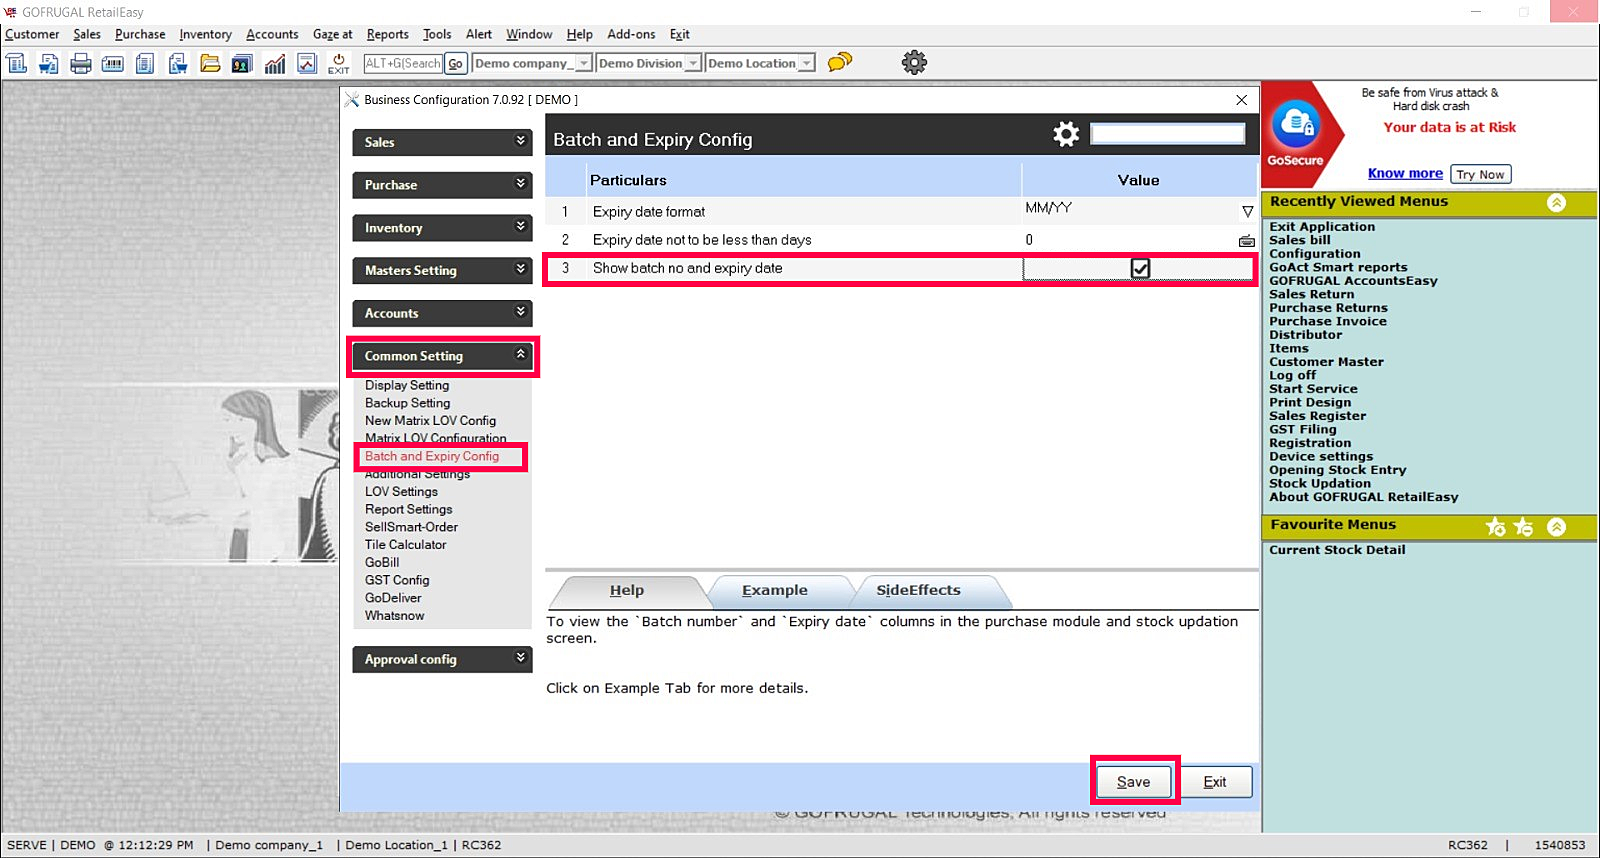
Task: Click the bar chart reports toolbar icon
Action: (275, 63)
